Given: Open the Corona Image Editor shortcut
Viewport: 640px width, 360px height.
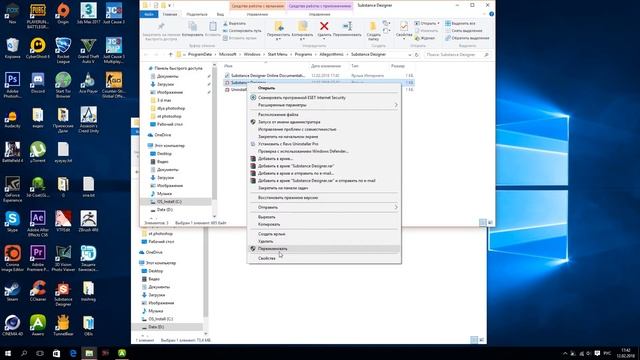Looking at the screenshot, I should pyautogui.click(x=12, y=258).
